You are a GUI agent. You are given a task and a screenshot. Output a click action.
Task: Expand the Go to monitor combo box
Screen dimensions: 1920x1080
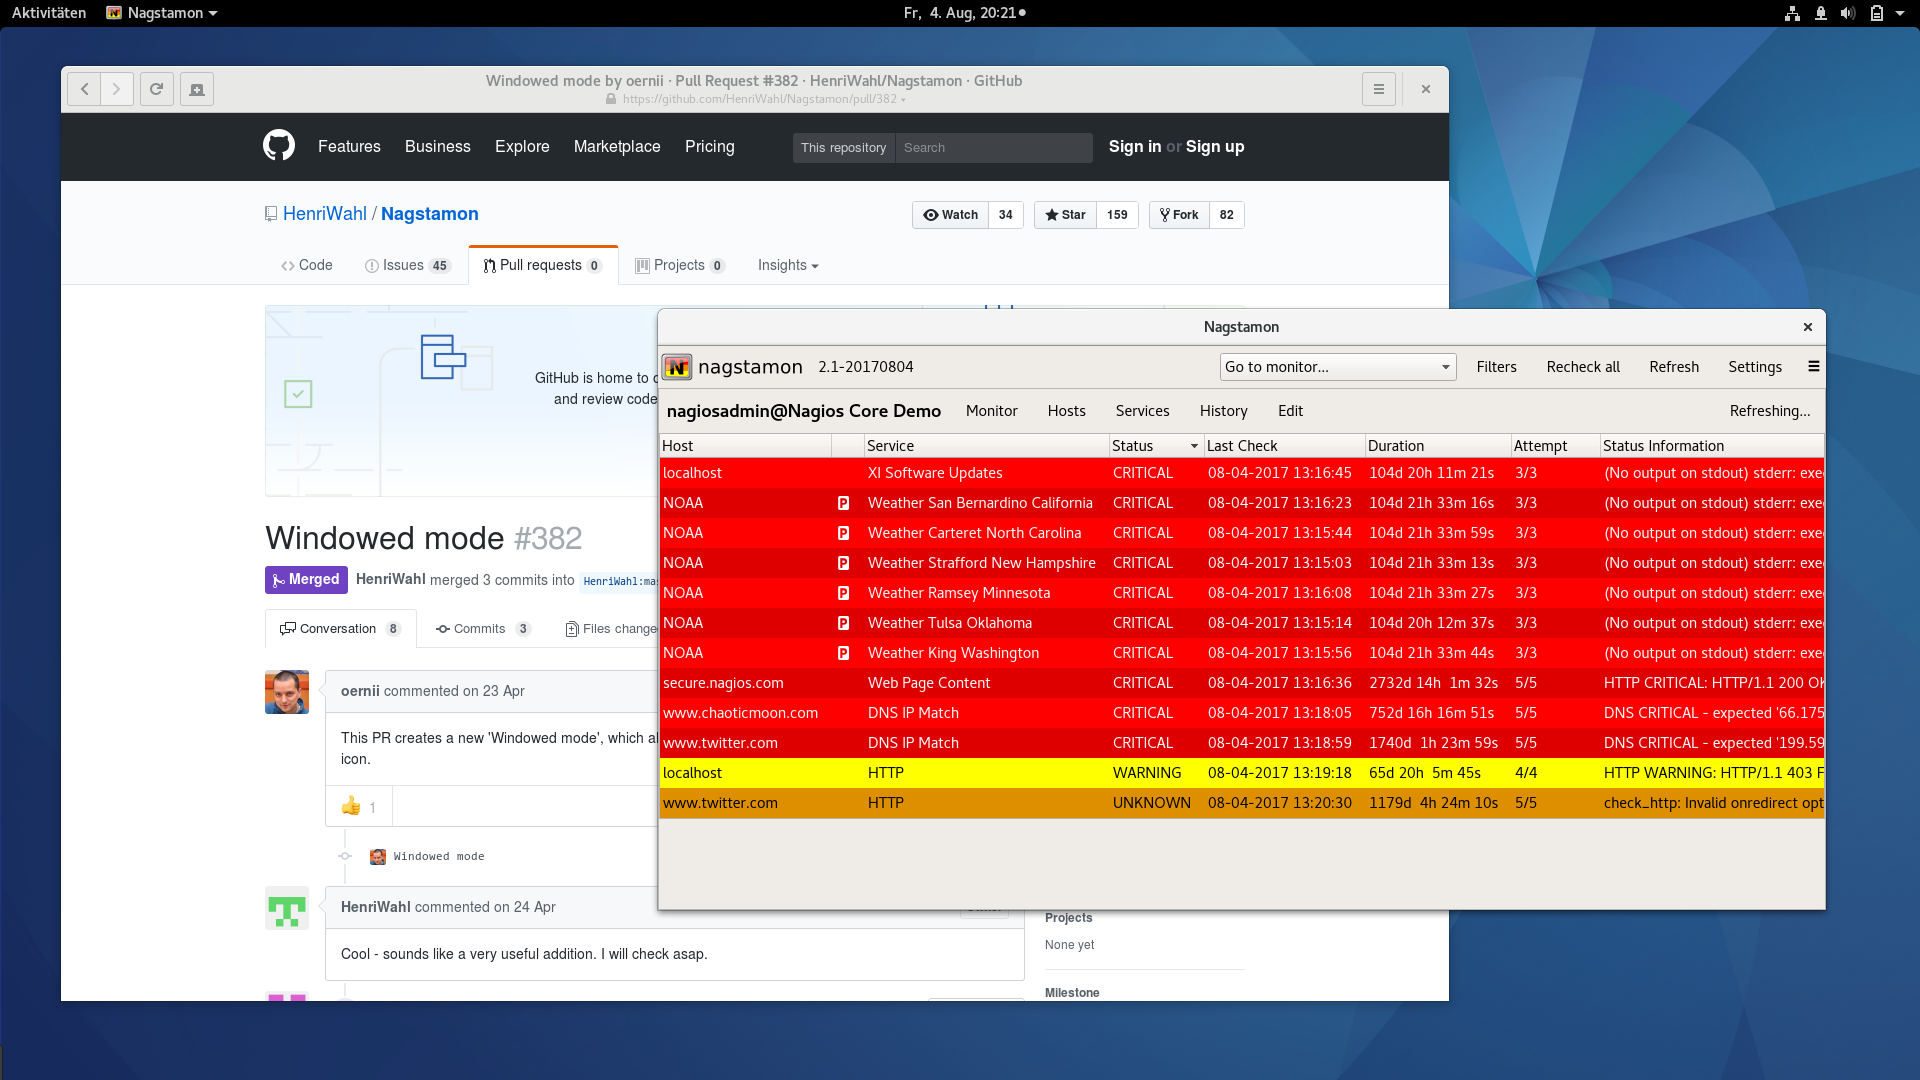click(1337, 367)
